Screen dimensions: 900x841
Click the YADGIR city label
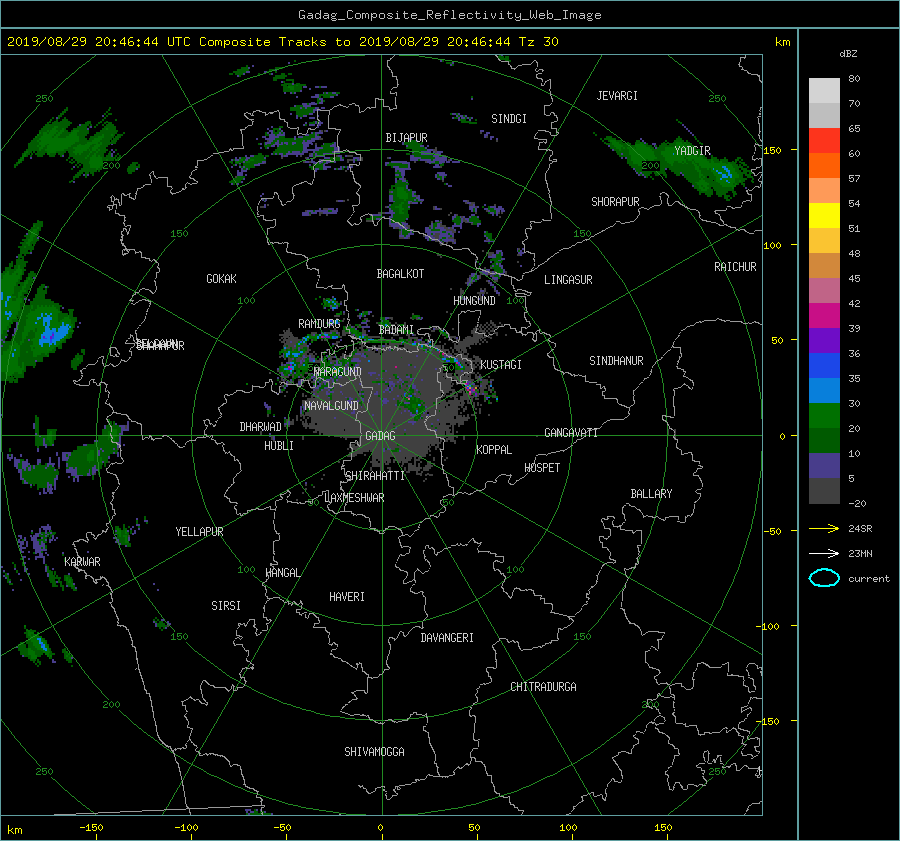click(692, 151)
